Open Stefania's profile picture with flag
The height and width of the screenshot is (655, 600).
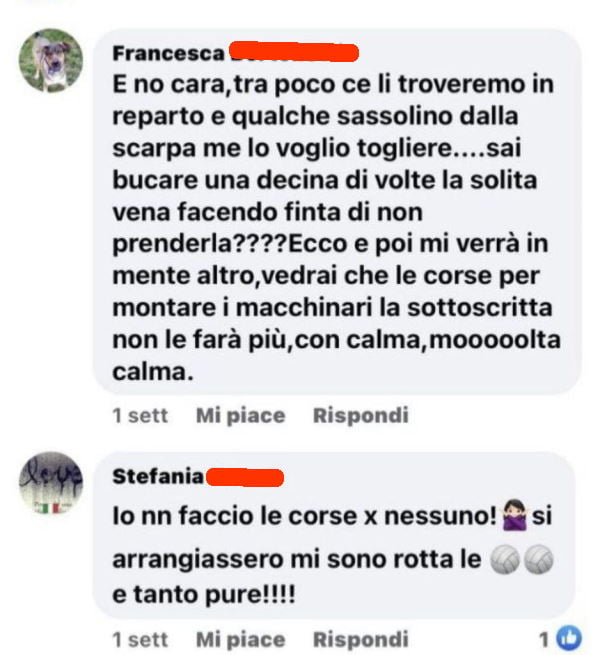coord(51,483)
